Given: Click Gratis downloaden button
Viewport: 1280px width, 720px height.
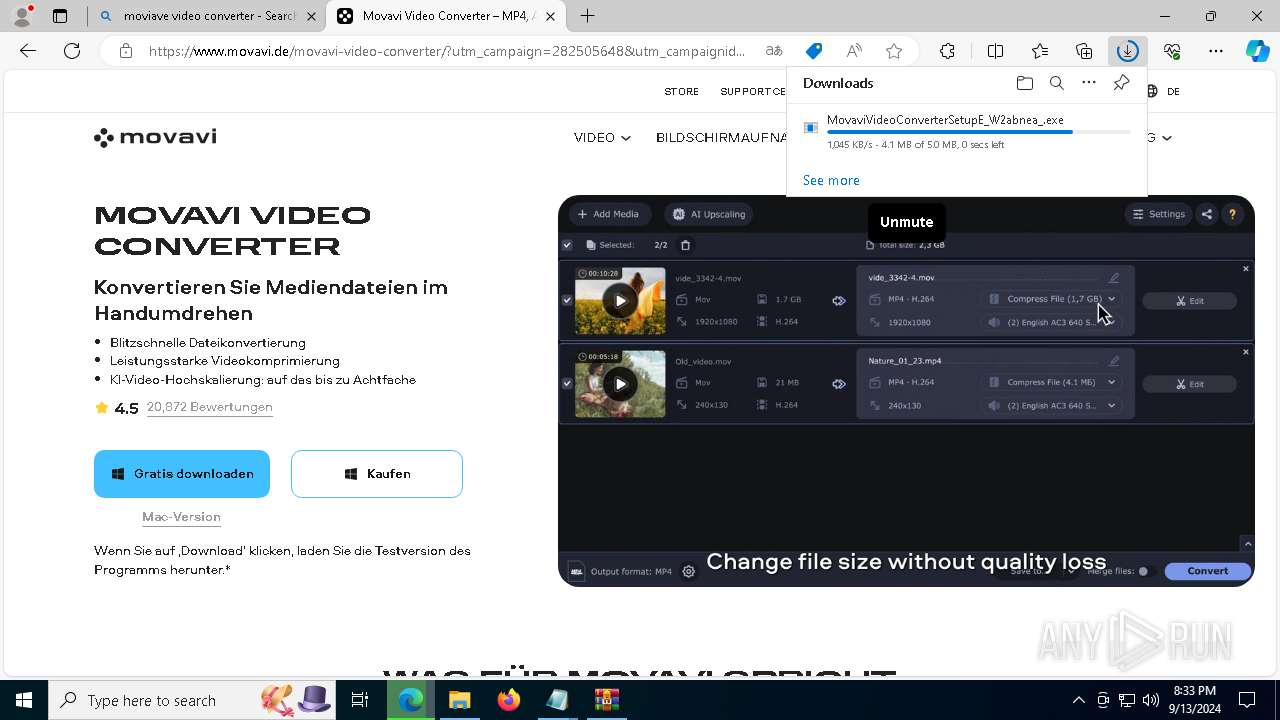Looking at the screenshot, I should [x=182, y=474].
